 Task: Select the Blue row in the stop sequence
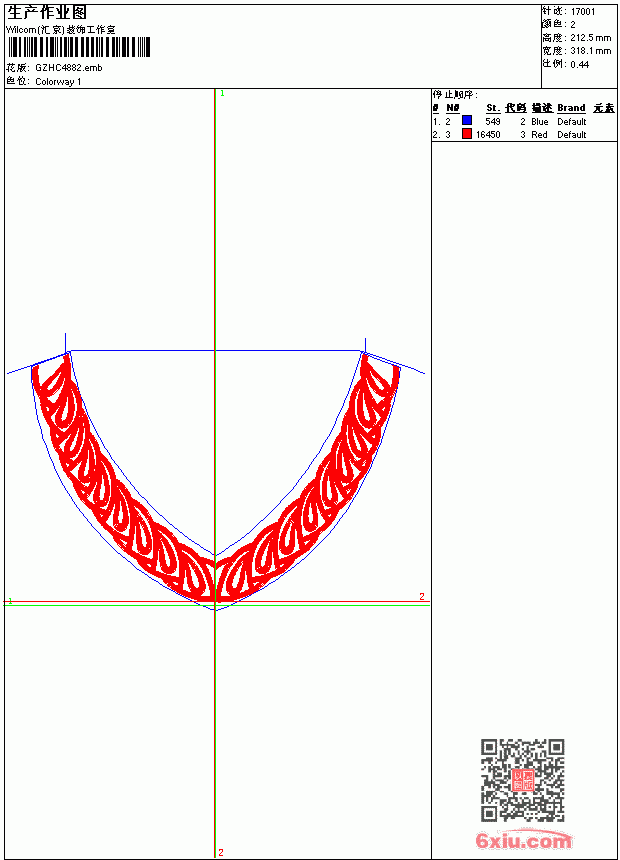coord(524,121)
